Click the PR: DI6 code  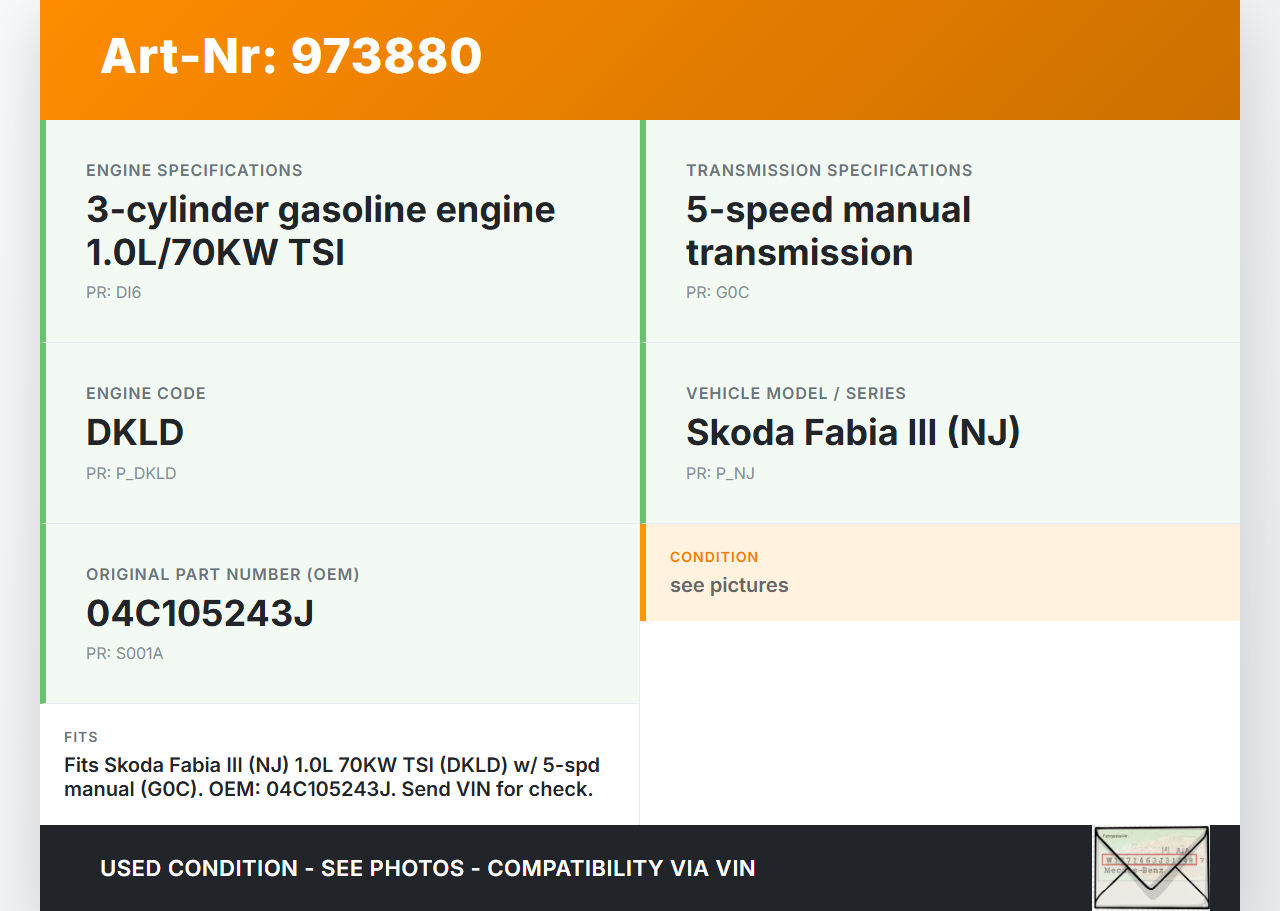coord(113,293)
